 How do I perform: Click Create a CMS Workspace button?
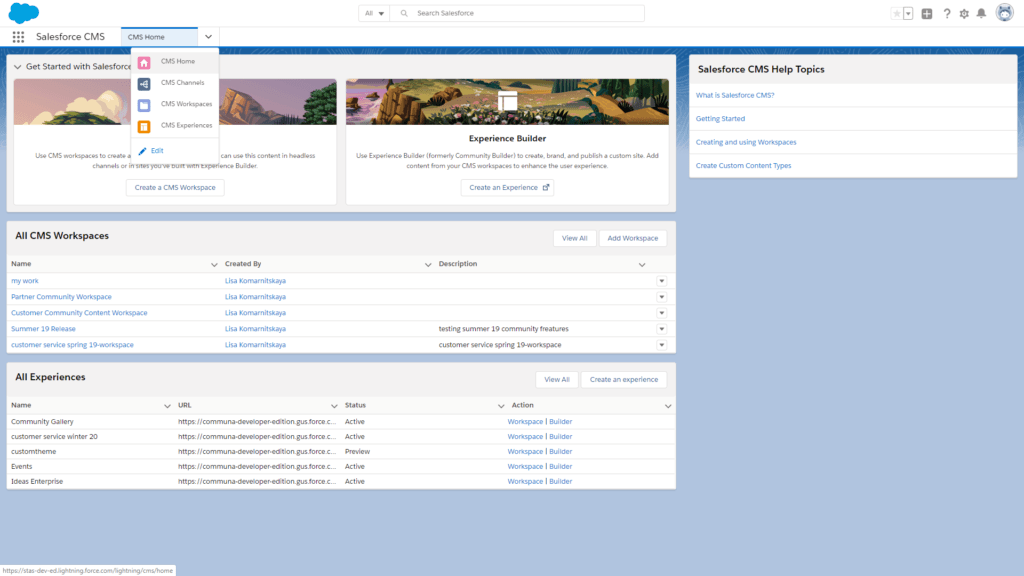tap(175, 187)
